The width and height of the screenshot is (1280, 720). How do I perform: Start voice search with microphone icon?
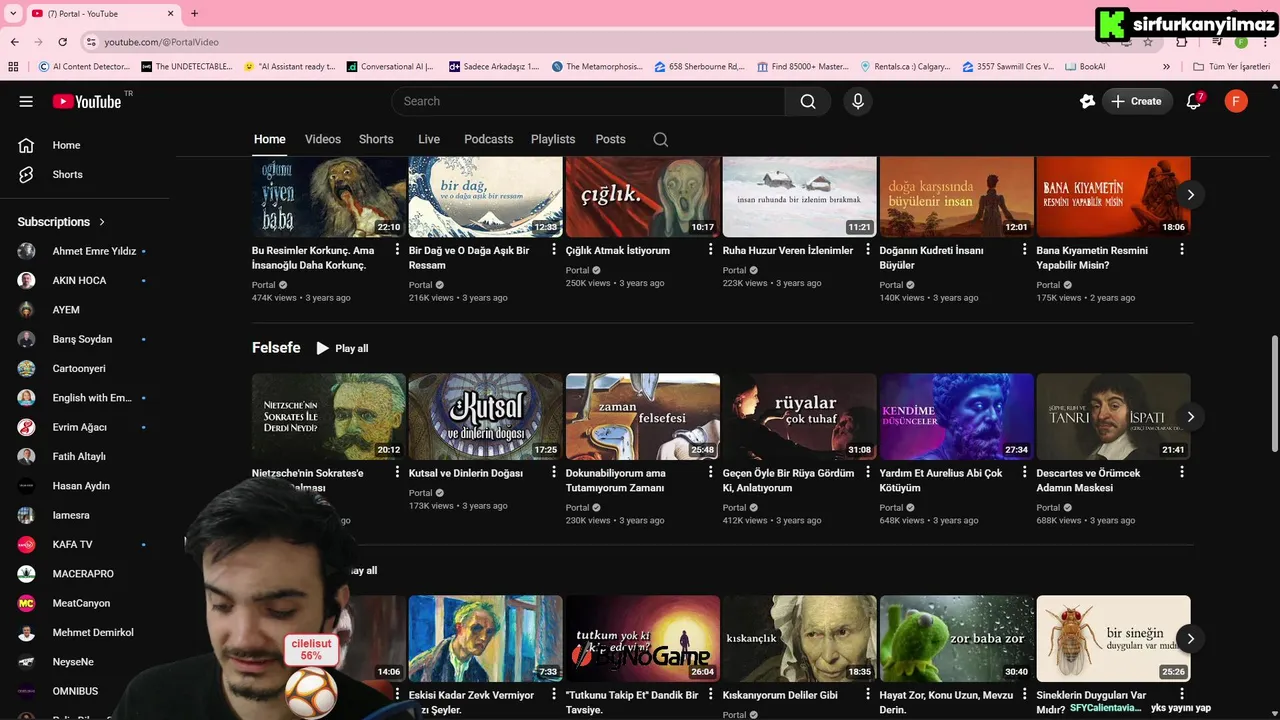857,101
